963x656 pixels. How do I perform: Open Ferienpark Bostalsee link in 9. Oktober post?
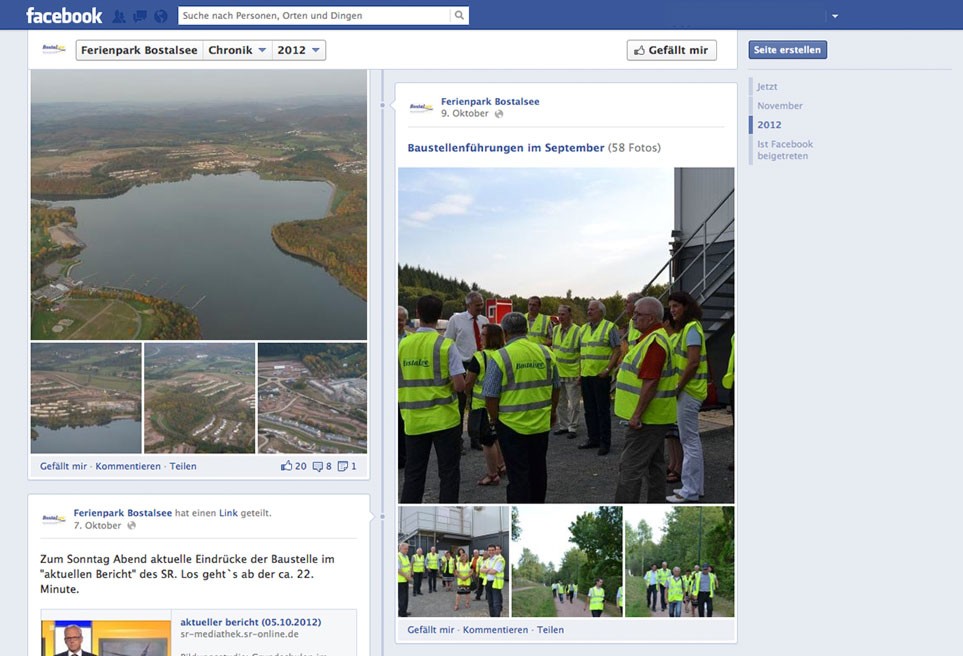point(490,101)
